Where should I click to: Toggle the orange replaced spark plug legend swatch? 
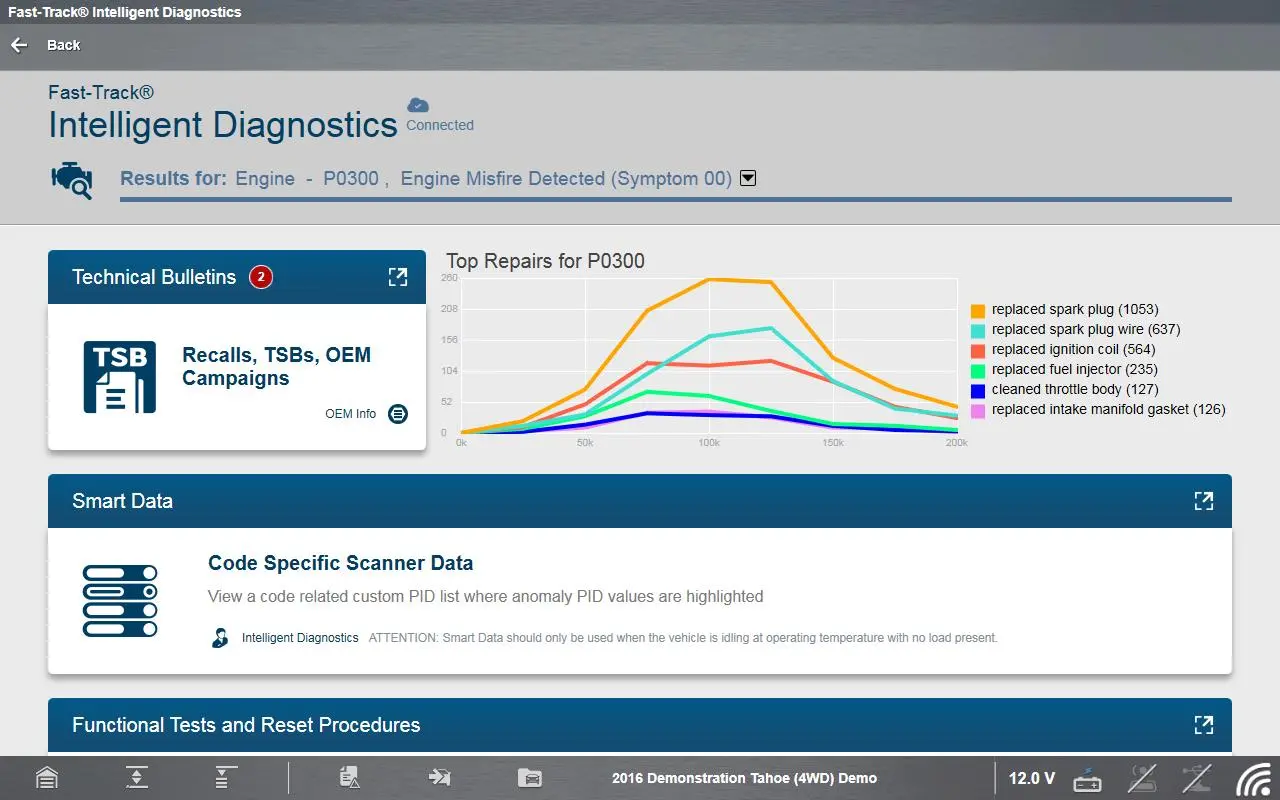point(978,310)
